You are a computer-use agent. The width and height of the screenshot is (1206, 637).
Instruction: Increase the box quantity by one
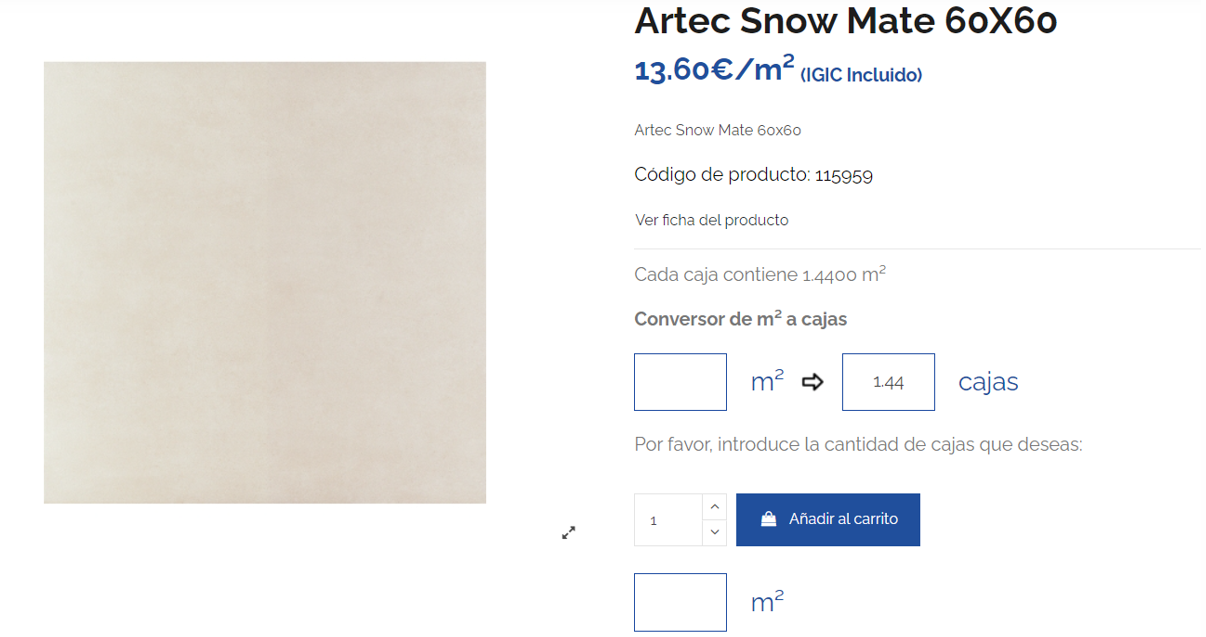714,507
